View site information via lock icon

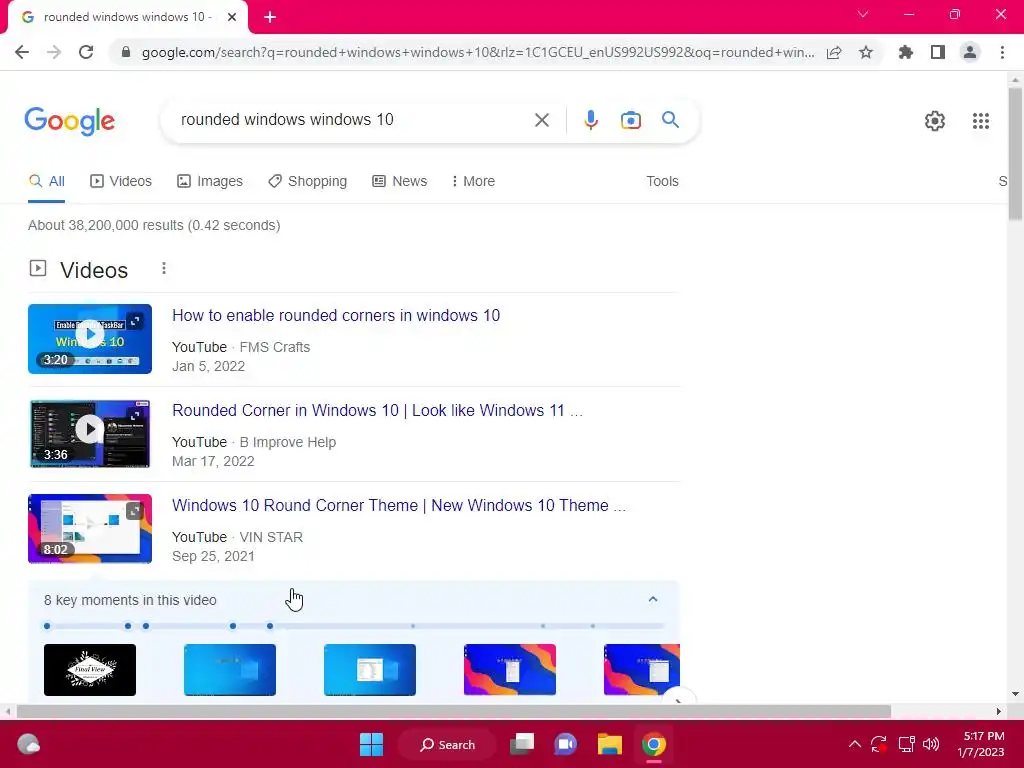coord(126,52)
